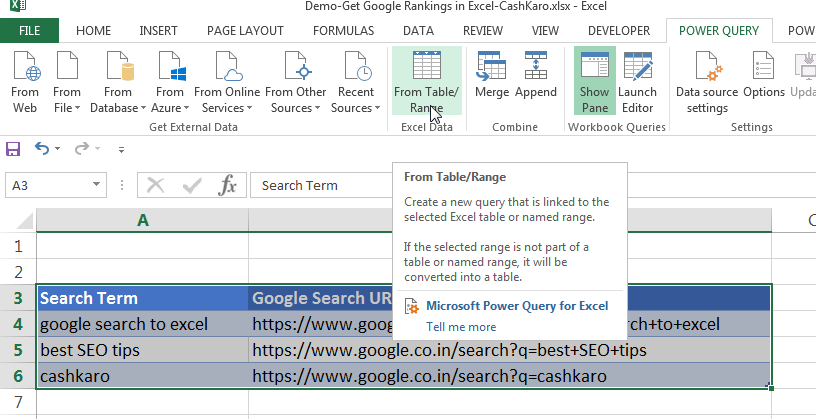816x419 pixels.
Task: Open From Online Services menu
Action: pyautogui.click(x=227, y=81)
